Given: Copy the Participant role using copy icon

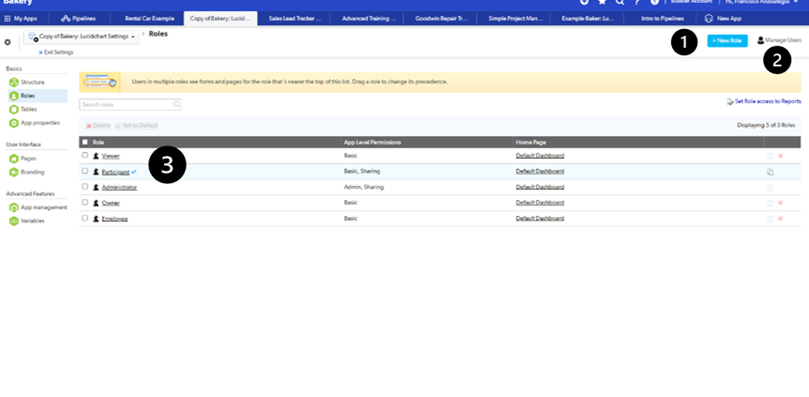Looking at the screenshot, I should pyautogui.click(x=770, y=171).
